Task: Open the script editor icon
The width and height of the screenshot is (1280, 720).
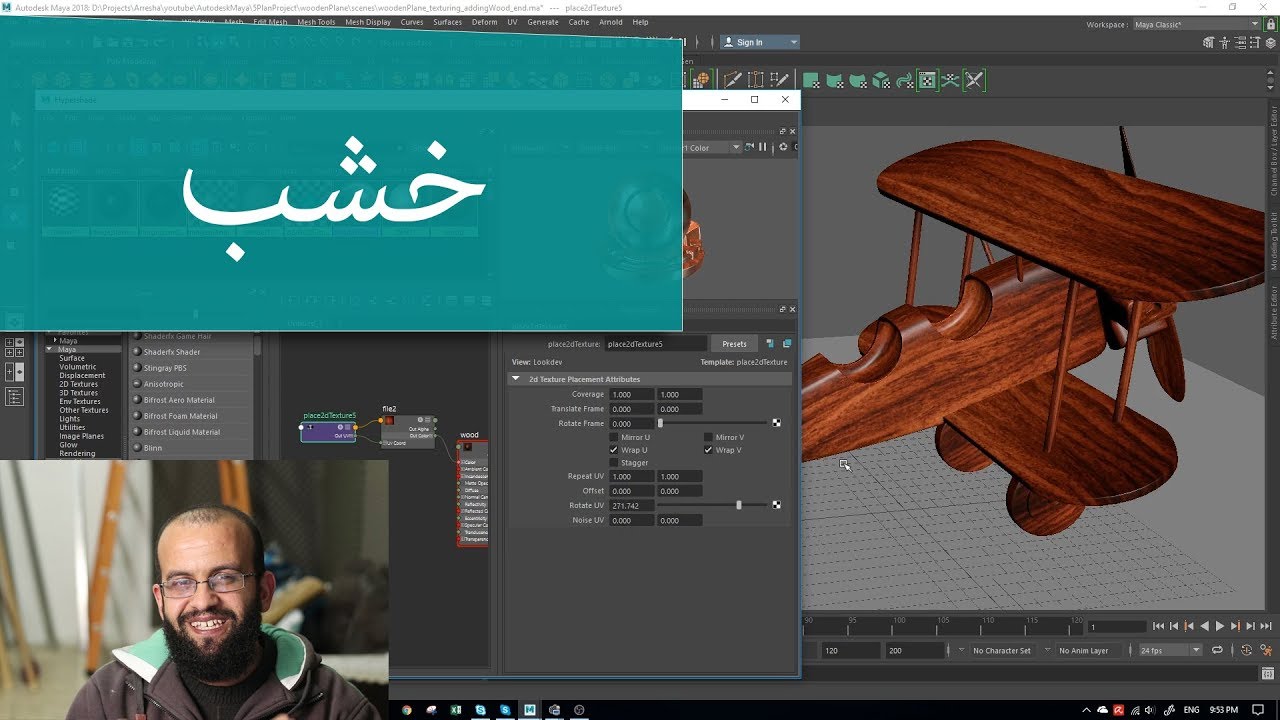Action: pos(1266,674)
